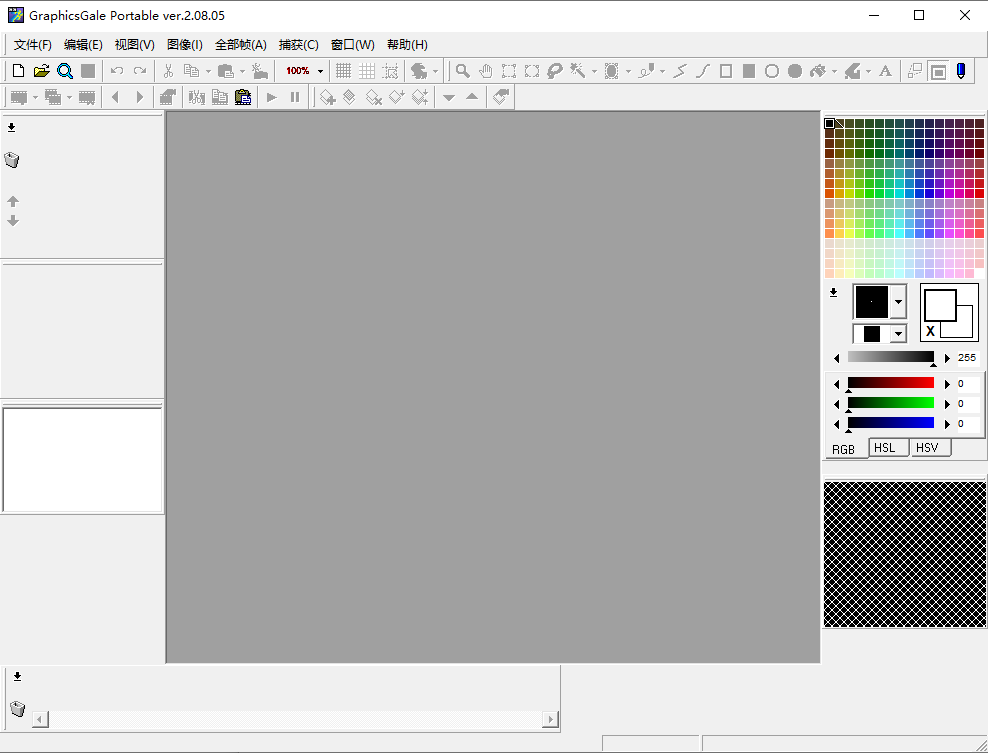This screenshot has width=988, height=753.
Task: Open the 文件(F) menu
Action: [x=32, y=45]
